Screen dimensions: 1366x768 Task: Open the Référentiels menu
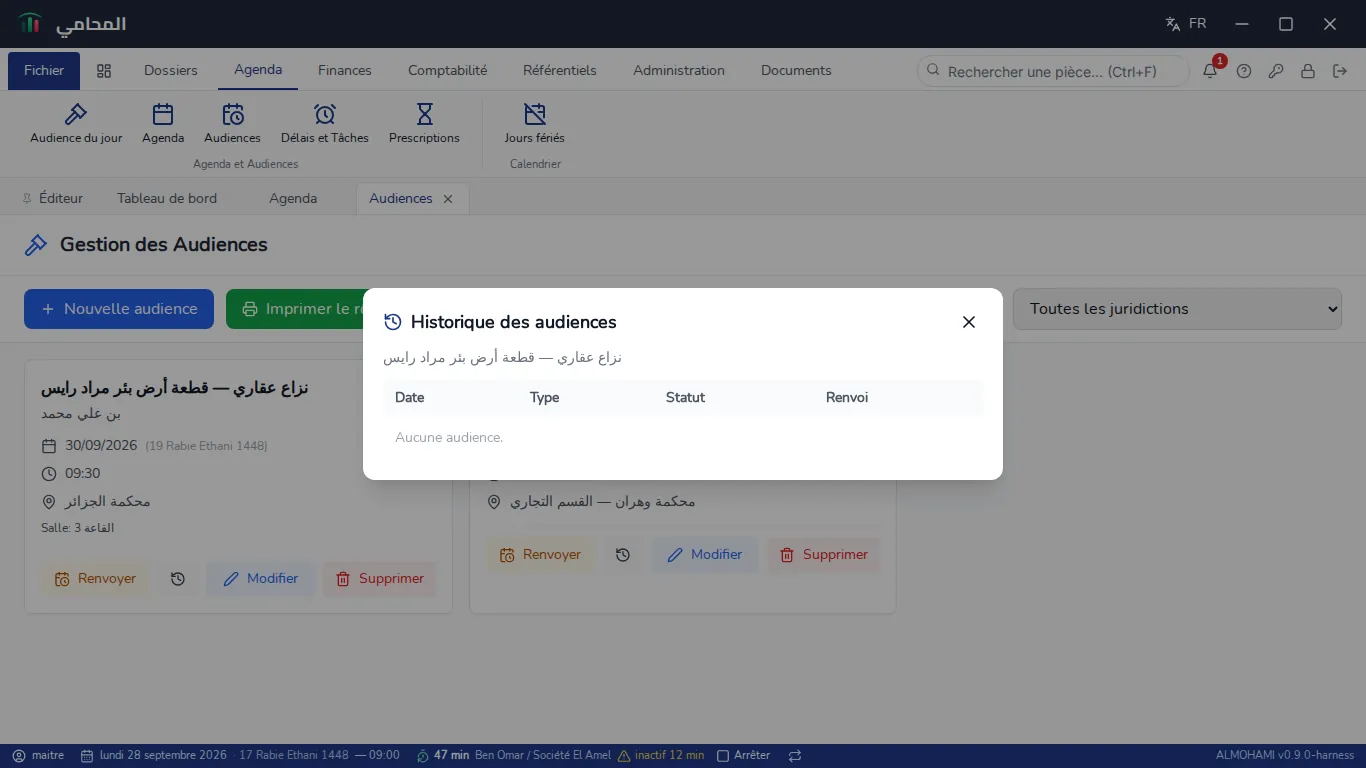[x=560, y=70]
